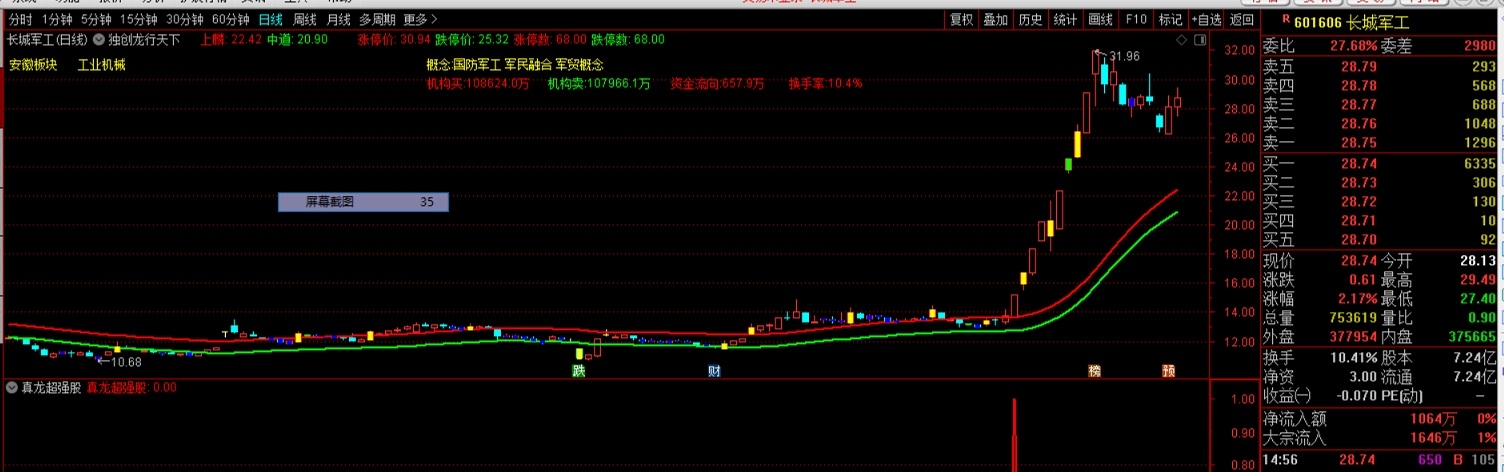
Task: Click the 返回 back button
Action: click(x=1242, y=19)
